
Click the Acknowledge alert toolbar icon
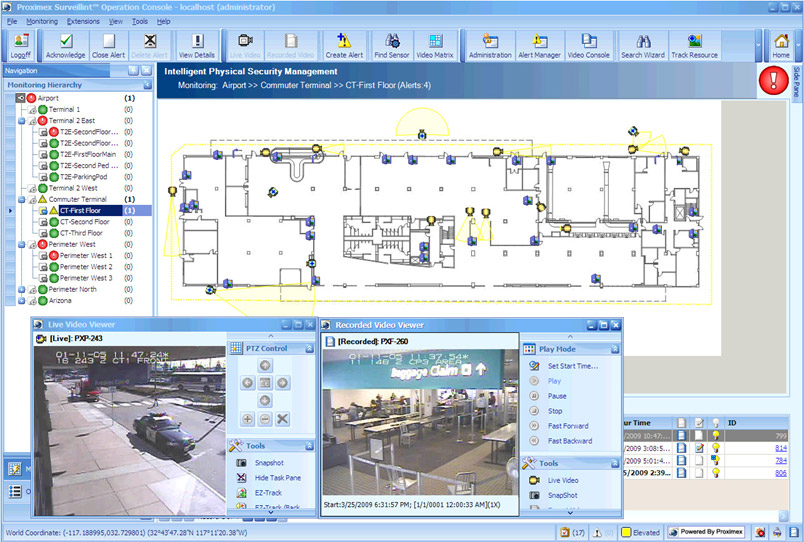coord(66,46)
